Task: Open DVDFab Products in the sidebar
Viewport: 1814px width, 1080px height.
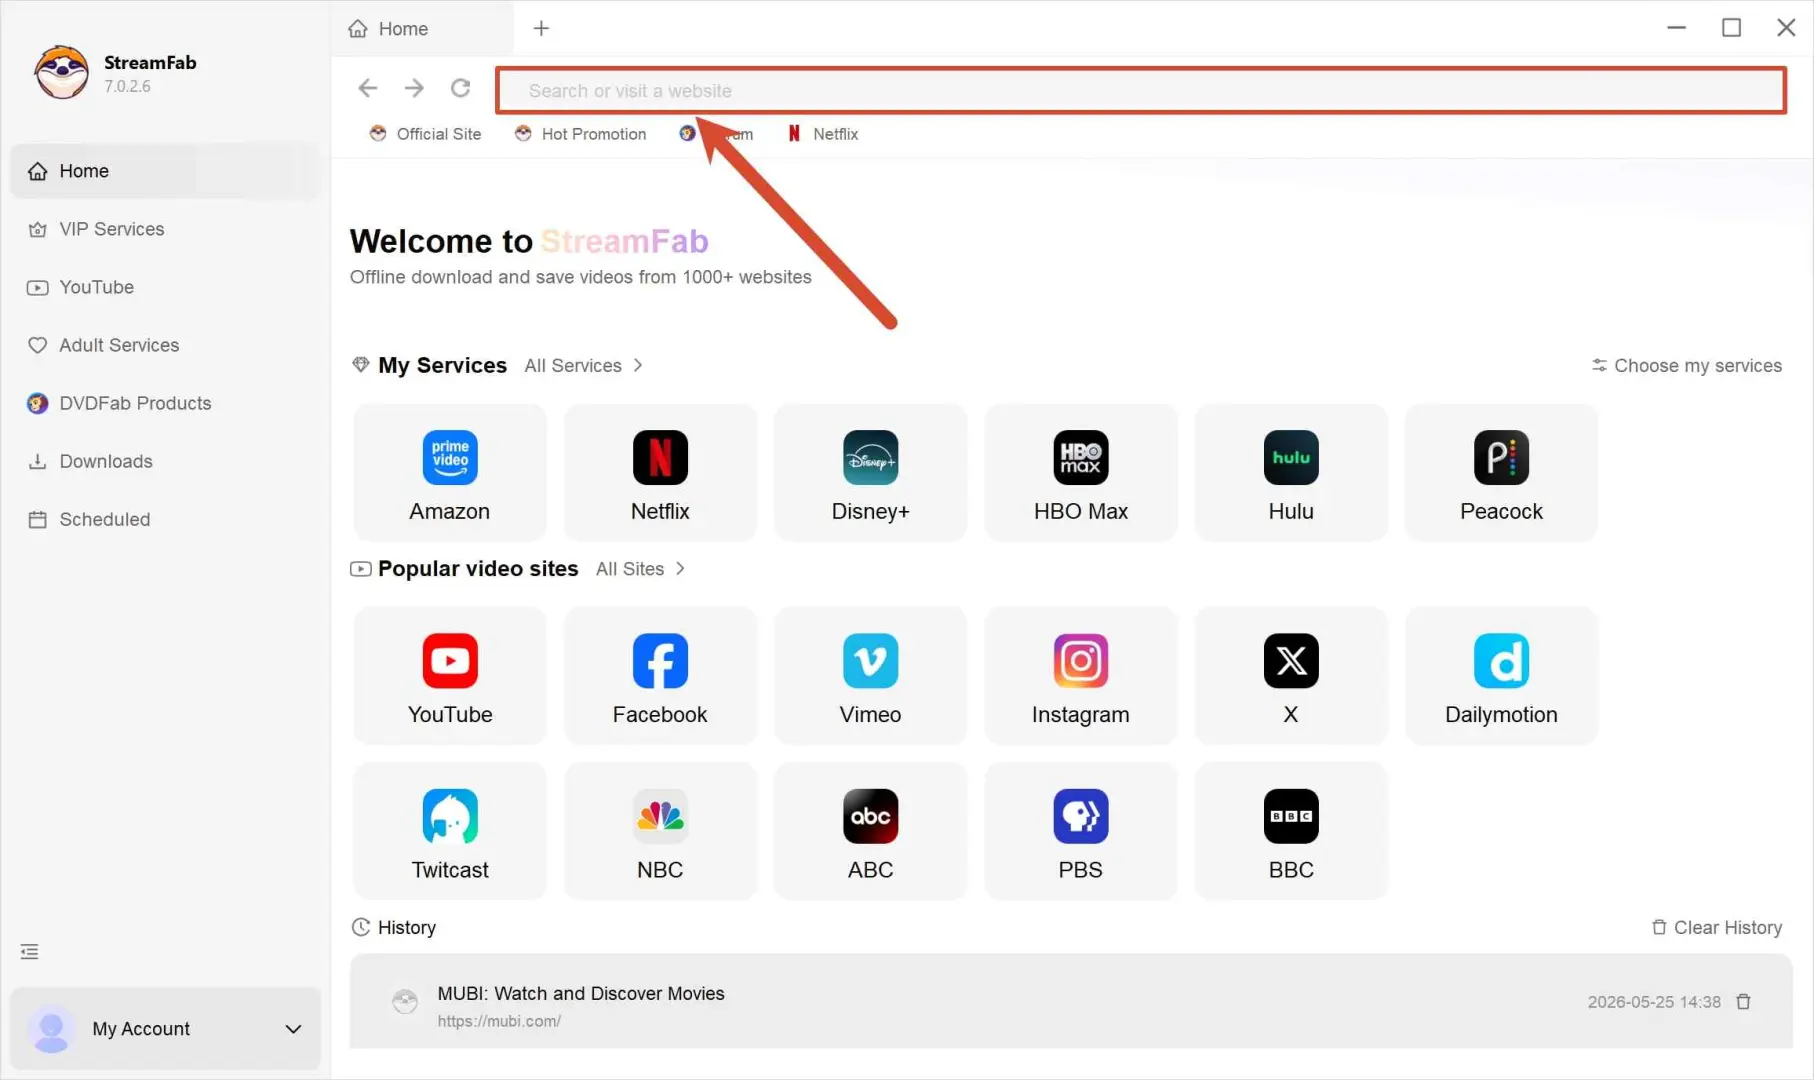Action: (165, 403)
